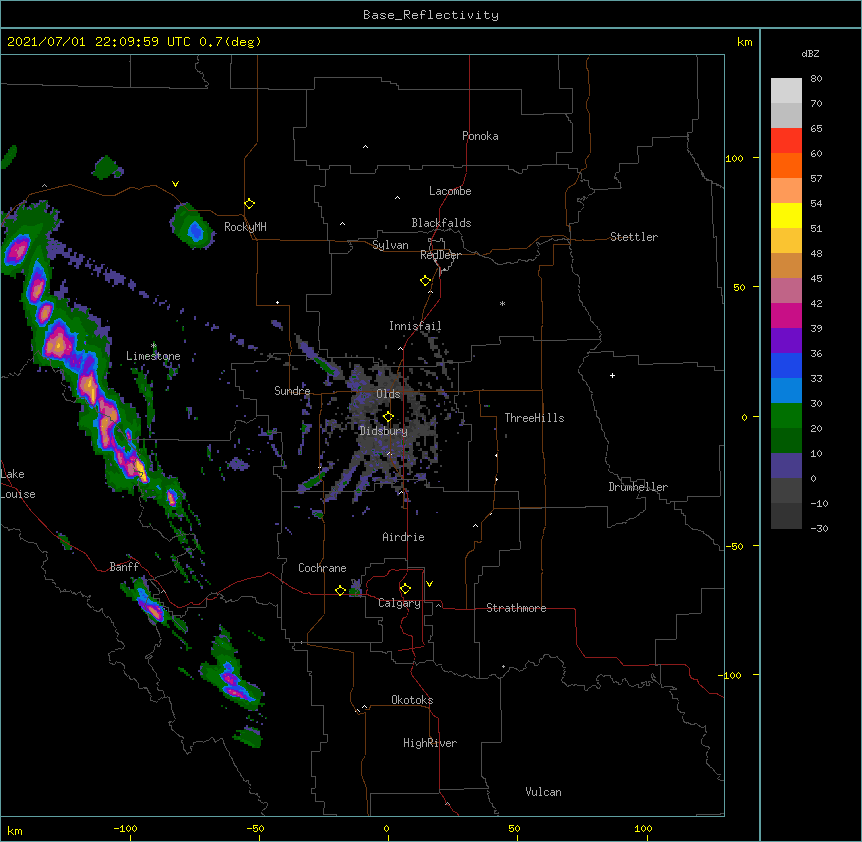Select the Cochrane label

(x=322, y=568)
